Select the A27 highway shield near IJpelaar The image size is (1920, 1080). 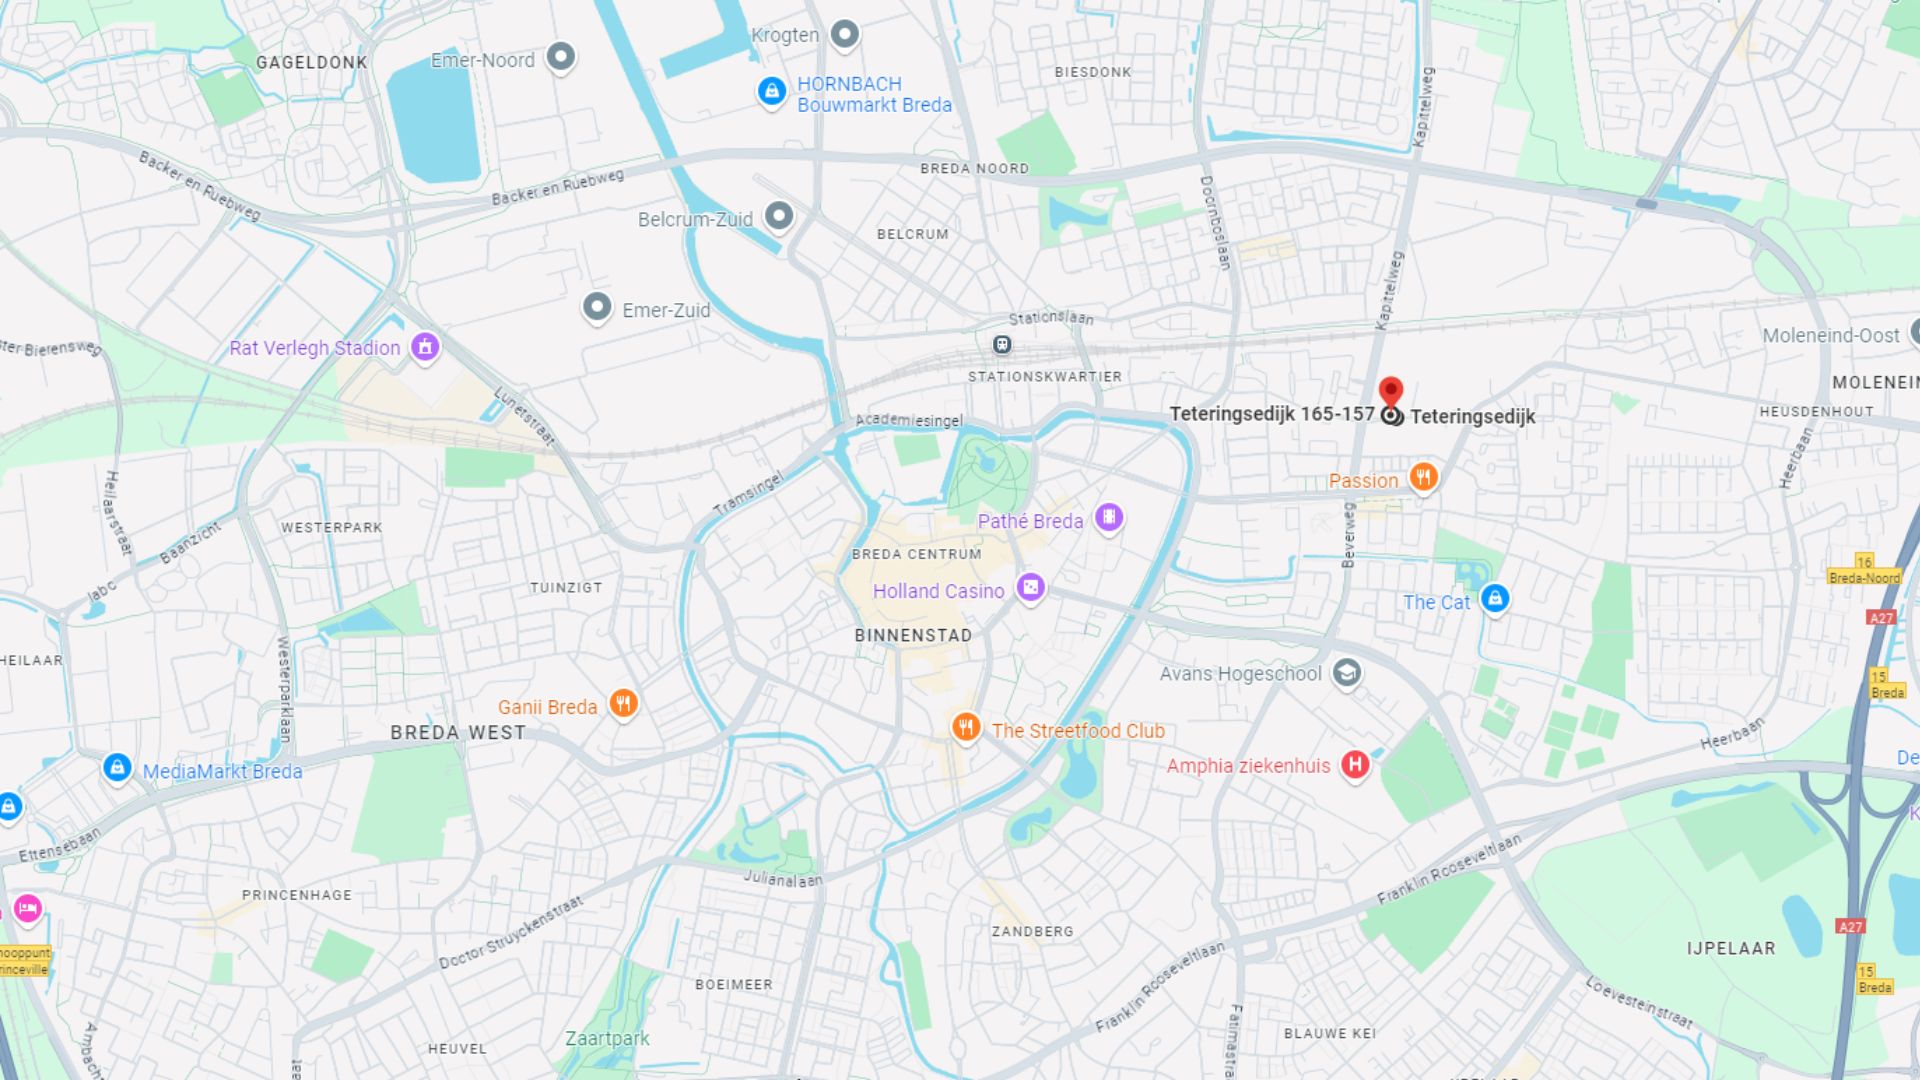[1850, 927]
